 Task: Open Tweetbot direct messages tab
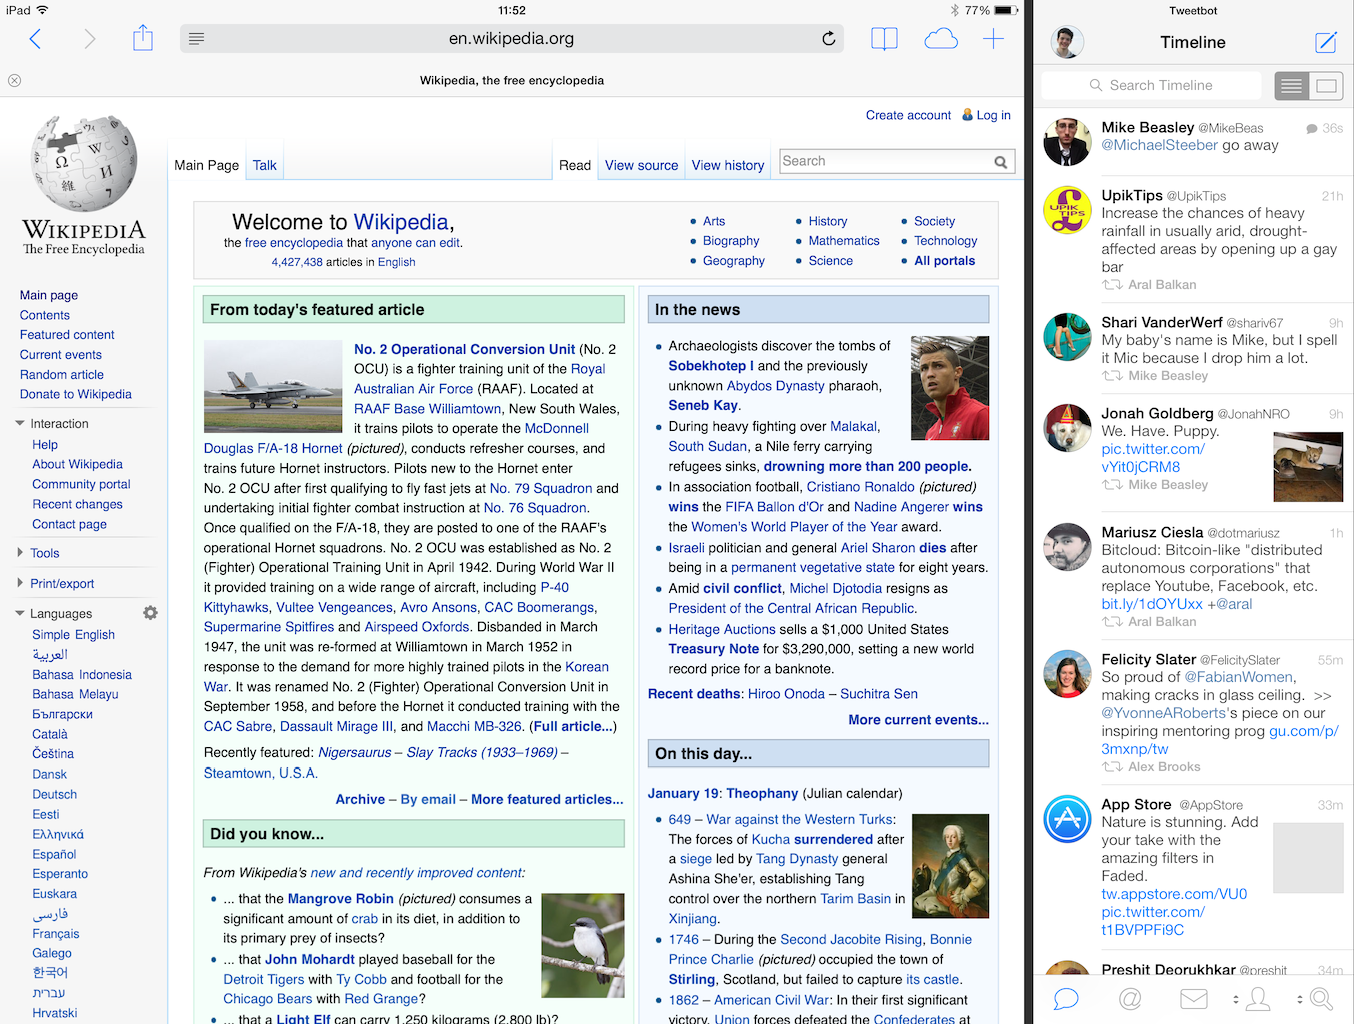click(x=1194, y=998)
